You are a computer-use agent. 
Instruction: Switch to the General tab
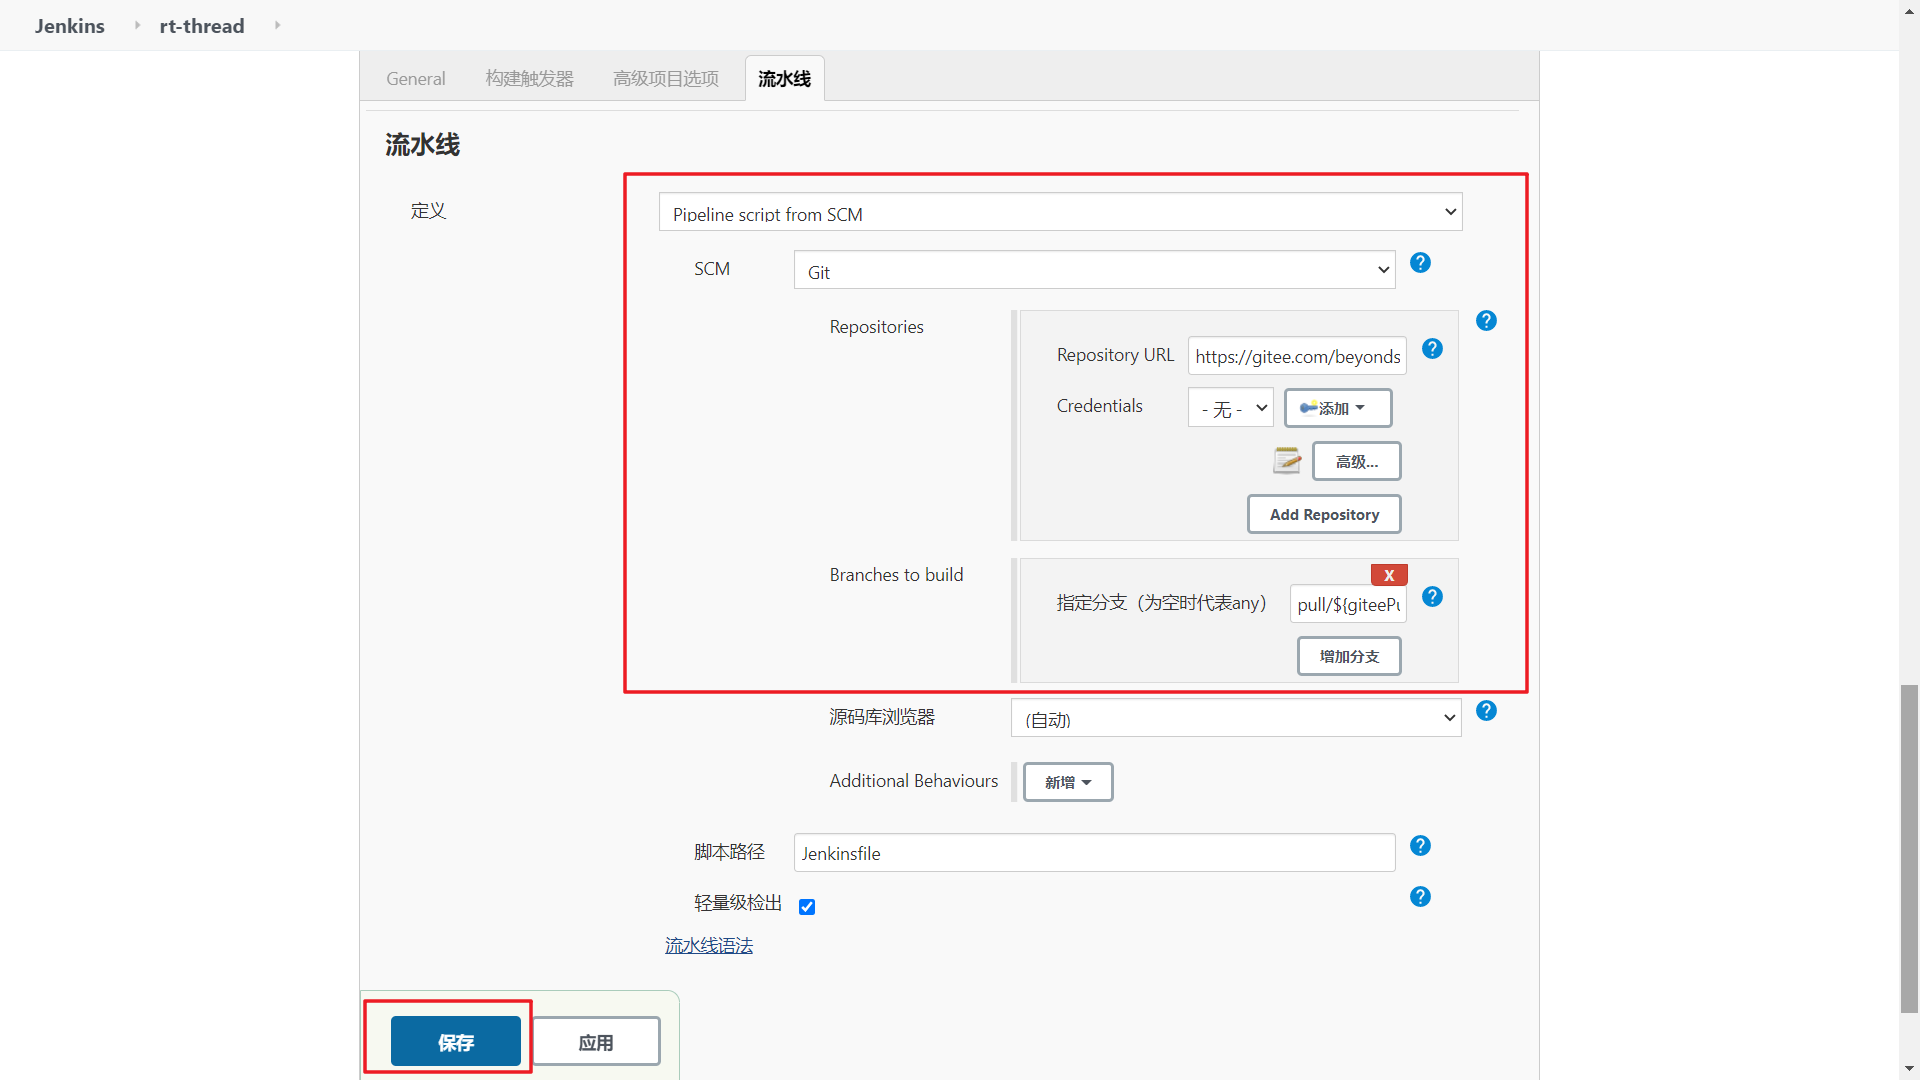pos(416,79)
